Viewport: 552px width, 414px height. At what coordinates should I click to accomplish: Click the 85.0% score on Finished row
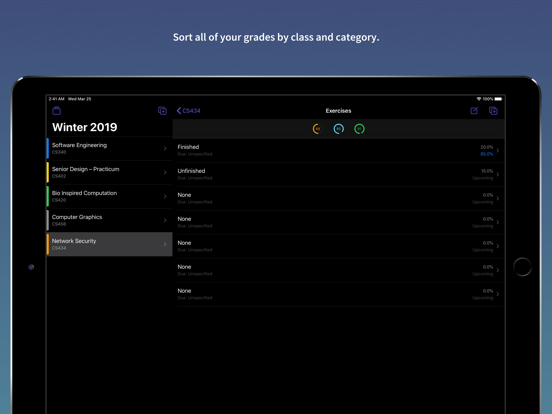(x=487, y=154)
